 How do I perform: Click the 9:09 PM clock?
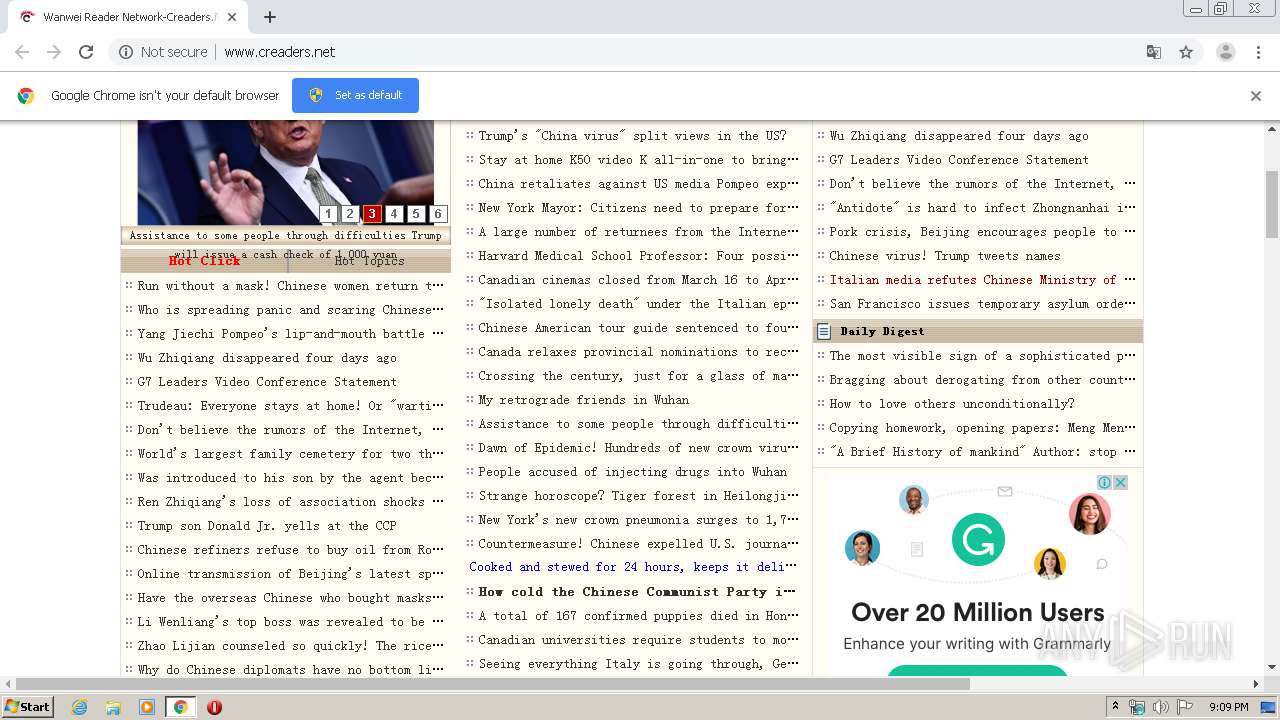(1228, 707)
